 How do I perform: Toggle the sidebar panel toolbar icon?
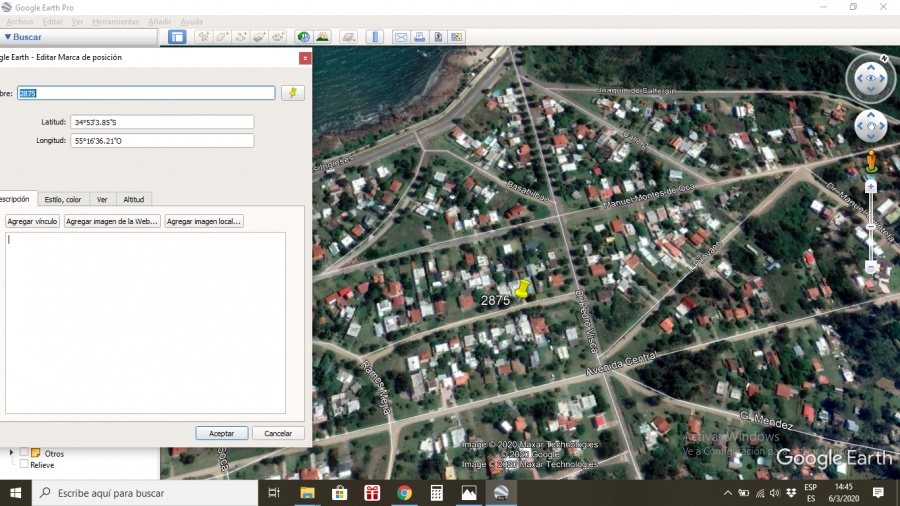pyautogui.click(x=177, y=37)
